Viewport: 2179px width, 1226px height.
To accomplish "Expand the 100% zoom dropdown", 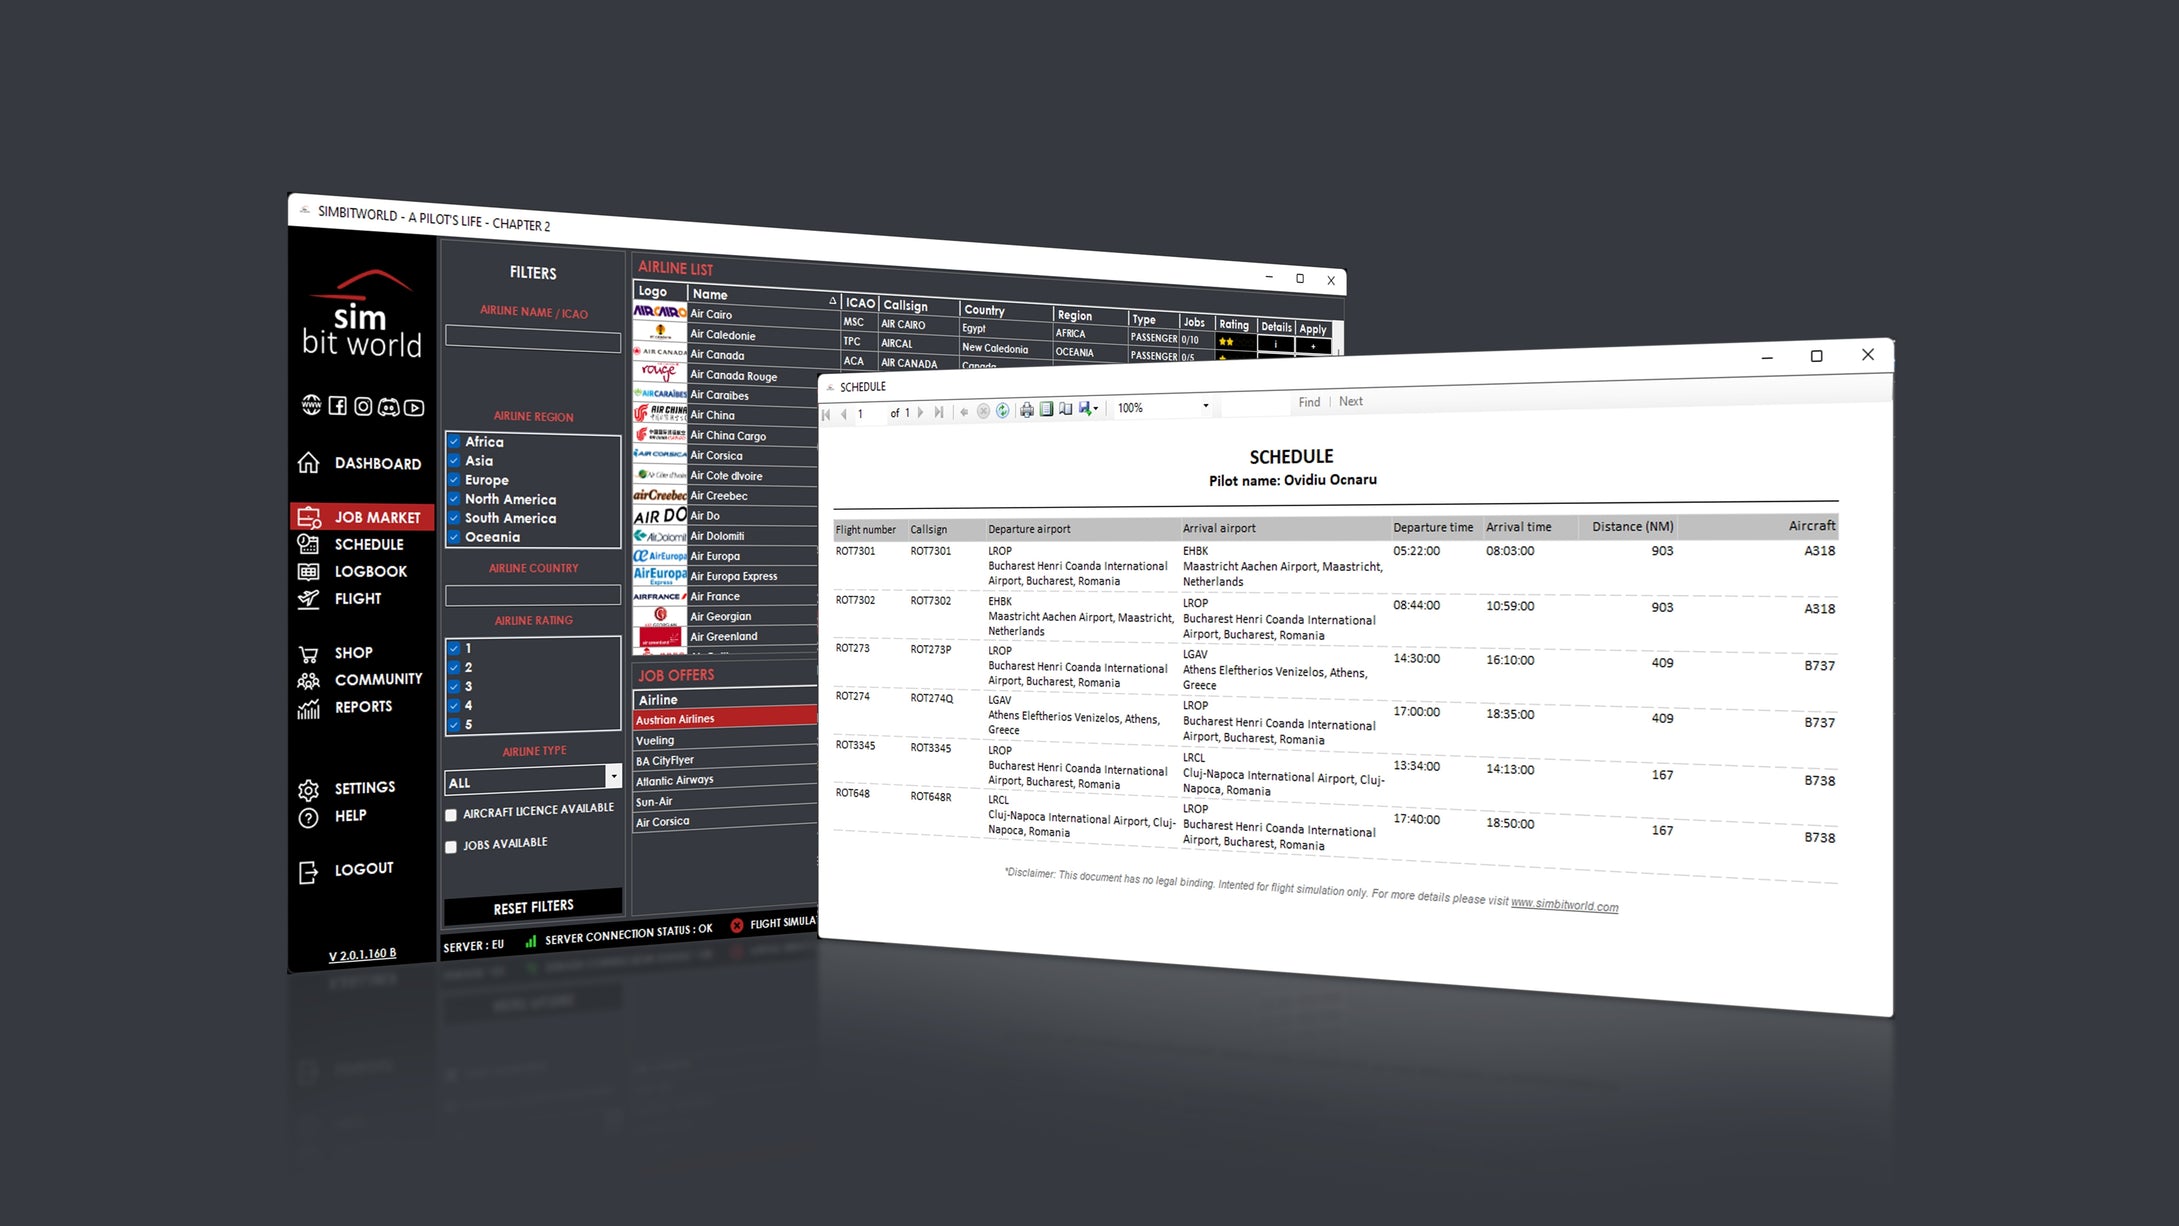I will click(1205, 406).
